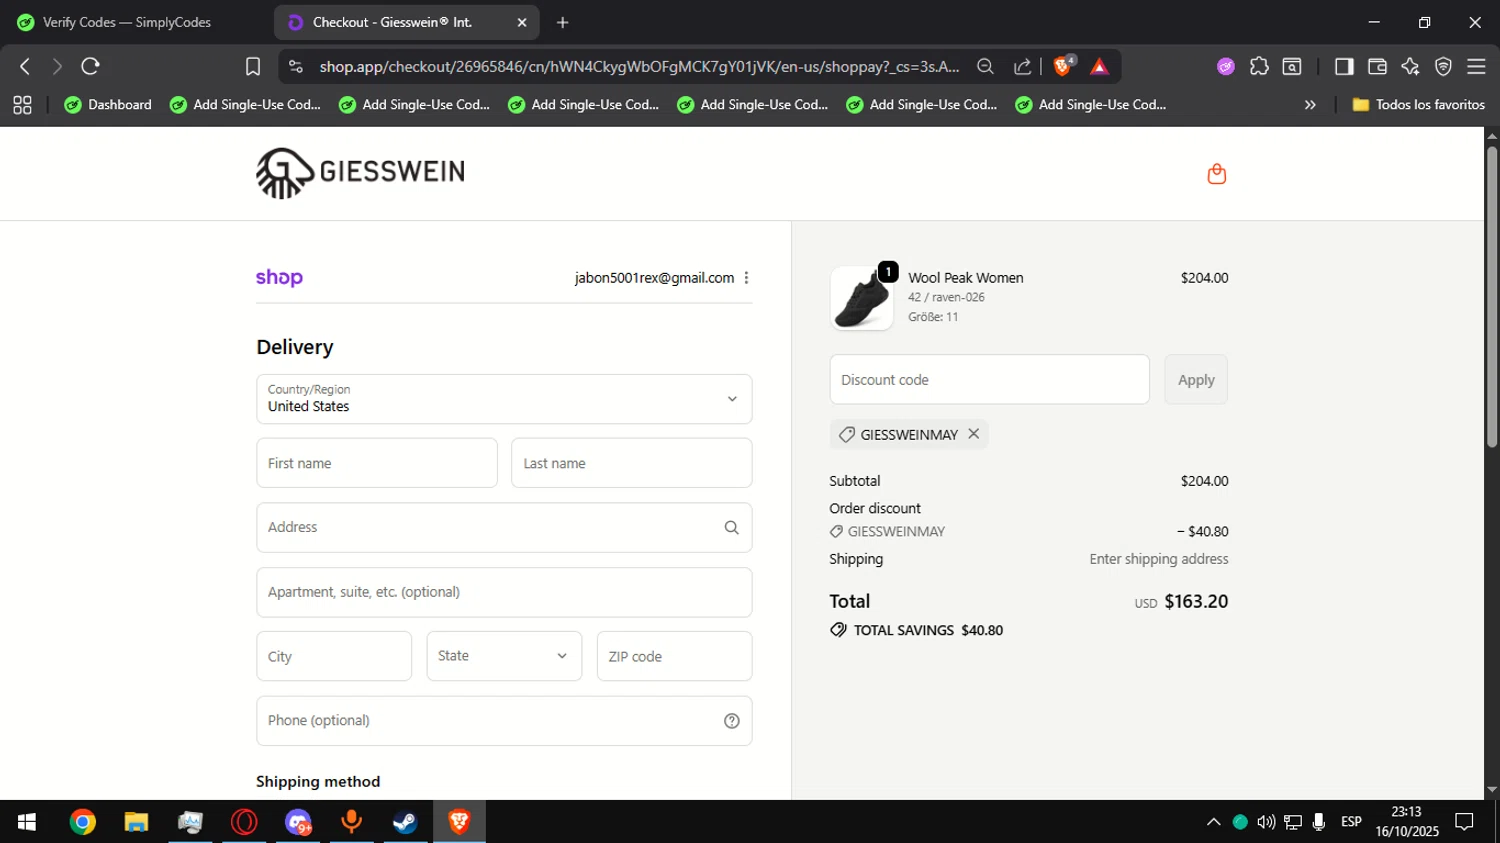Show more hidden bookmarks chevron
The width and height of the screenshot is (1500, 843).
click(1310, 104)
